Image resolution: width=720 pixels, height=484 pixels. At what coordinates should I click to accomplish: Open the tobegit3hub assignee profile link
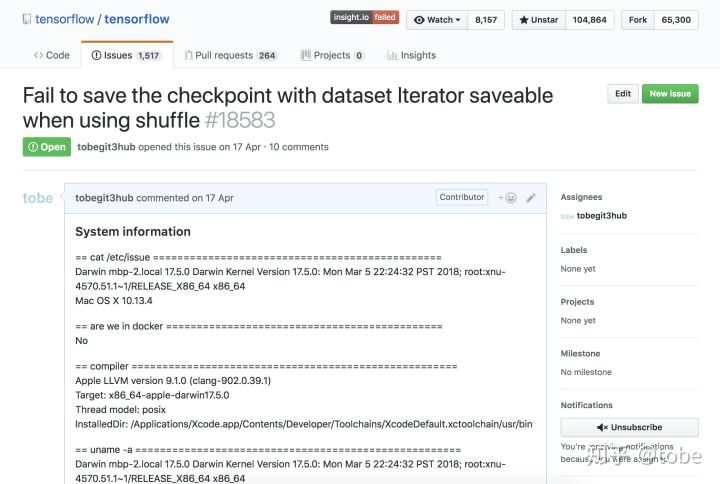tap(602, 216)
